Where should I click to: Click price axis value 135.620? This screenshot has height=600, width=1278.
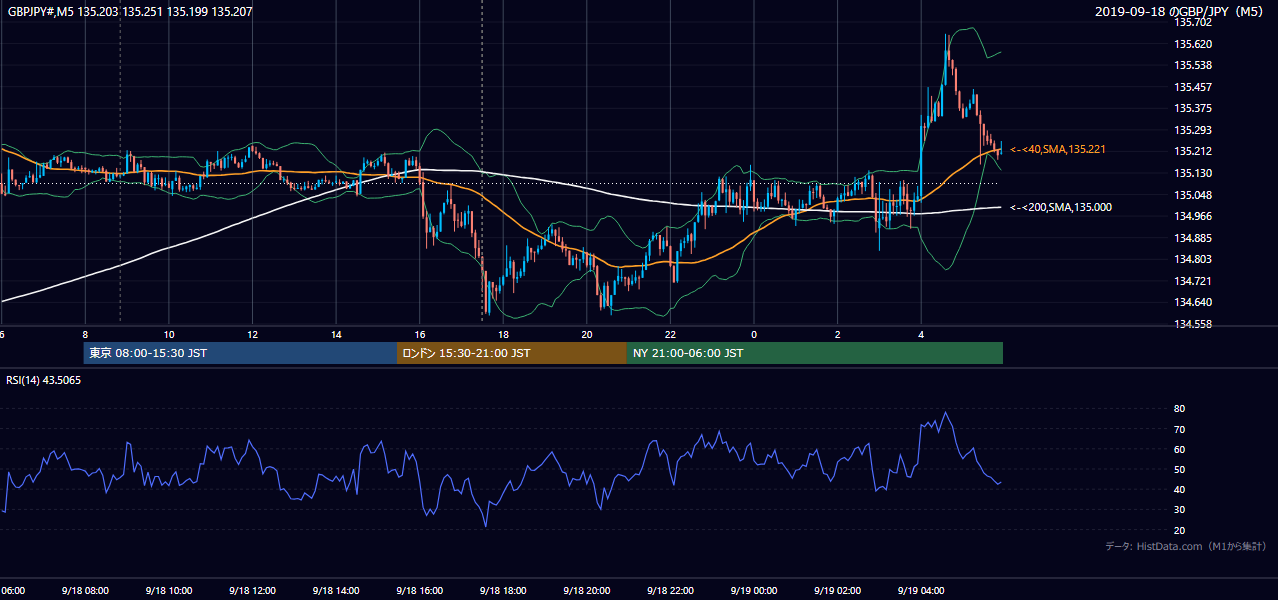point(1193,44)
